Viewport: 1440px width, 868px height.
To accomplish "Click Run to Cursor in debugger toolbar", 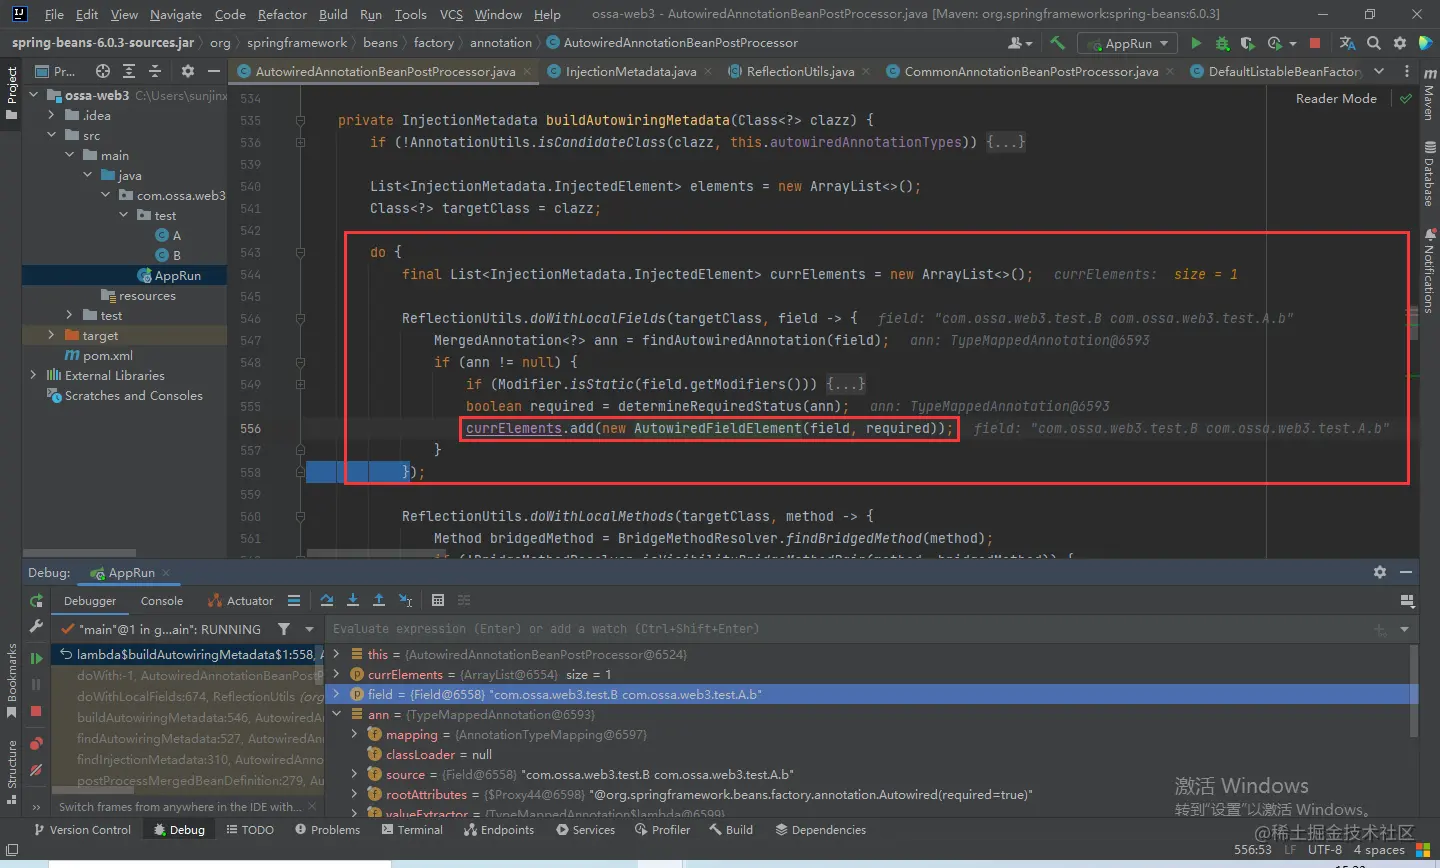I will point(405,600).
